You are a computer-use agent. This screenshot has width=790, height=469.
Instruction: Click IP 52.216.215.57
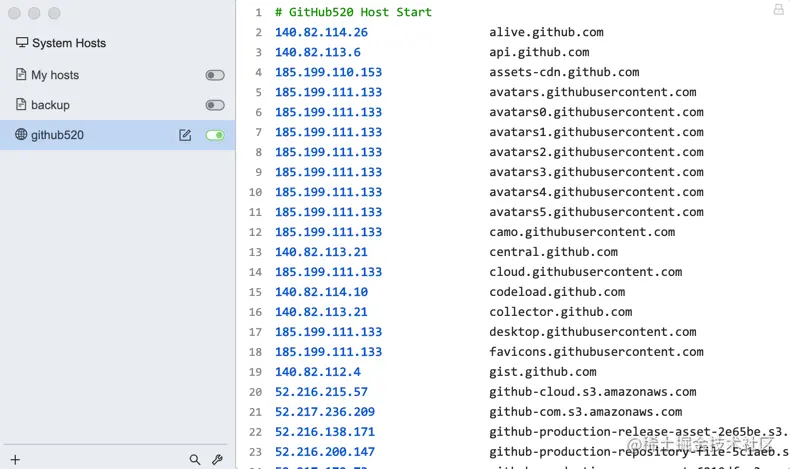click(x=321, y=392)
